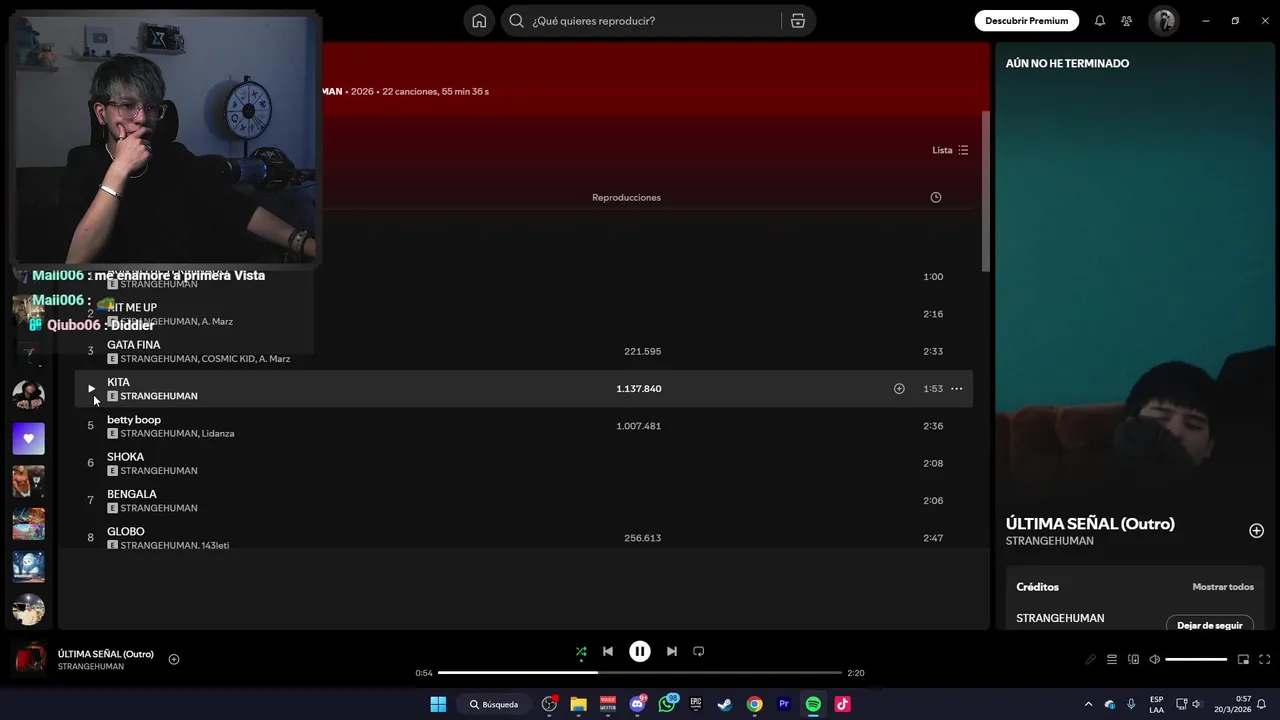Open more options for KITA
The image size is (1280, 720).
(x=957, y=388)
